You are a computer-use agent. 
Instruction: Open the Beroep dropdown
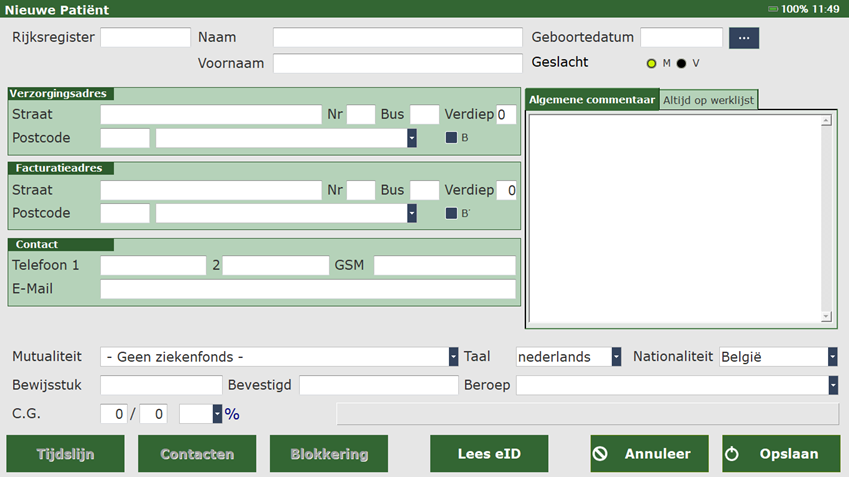[832, 385]
